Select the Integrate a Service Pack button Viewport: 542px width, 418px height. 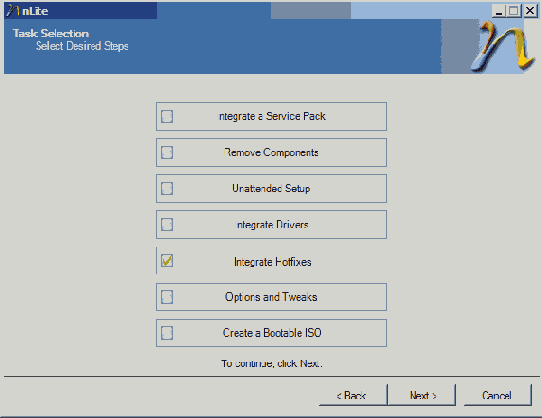tap(271, 117)
